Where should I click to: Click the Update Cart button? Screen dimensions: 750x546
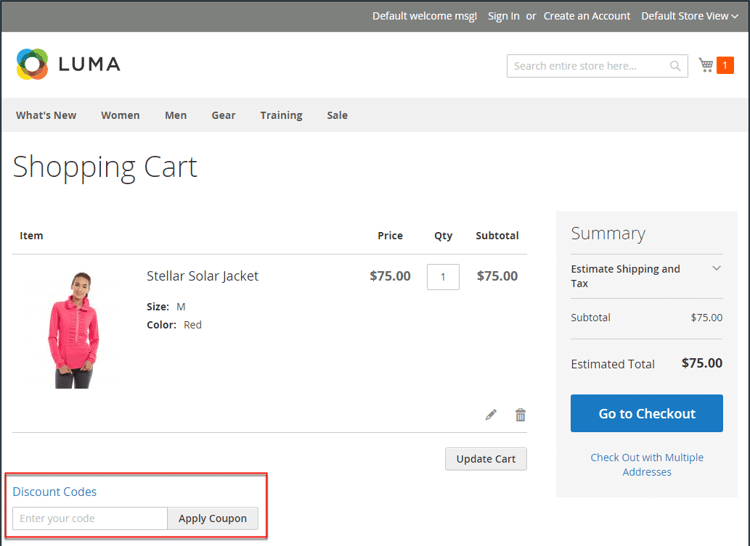pos(485,459)
